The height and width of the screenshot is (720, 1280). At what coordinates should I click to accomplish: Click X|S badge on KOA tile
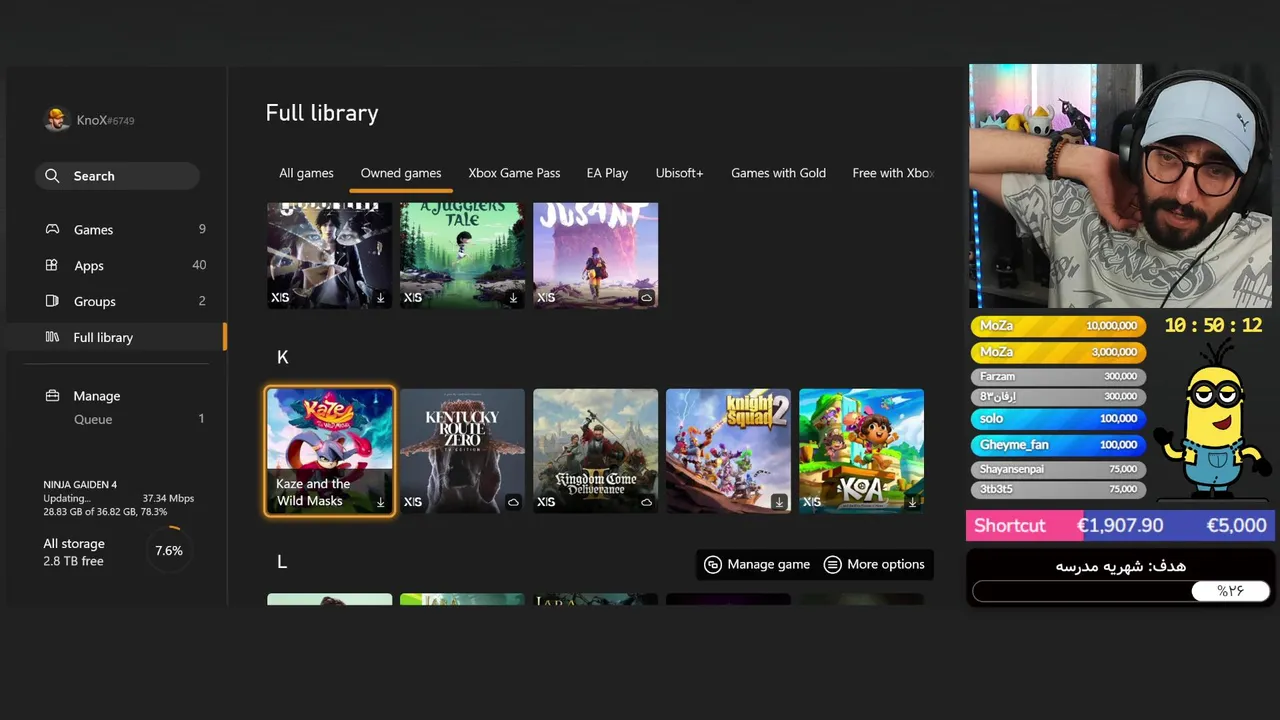[812, 502]
